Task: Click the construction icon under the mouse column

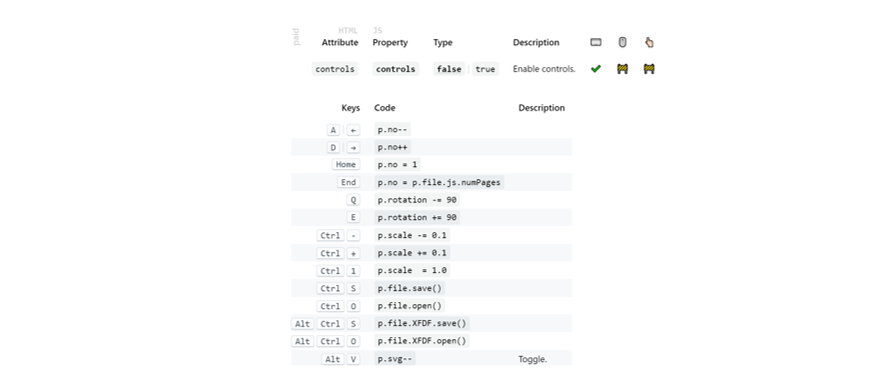Action: tap(622, 69)
